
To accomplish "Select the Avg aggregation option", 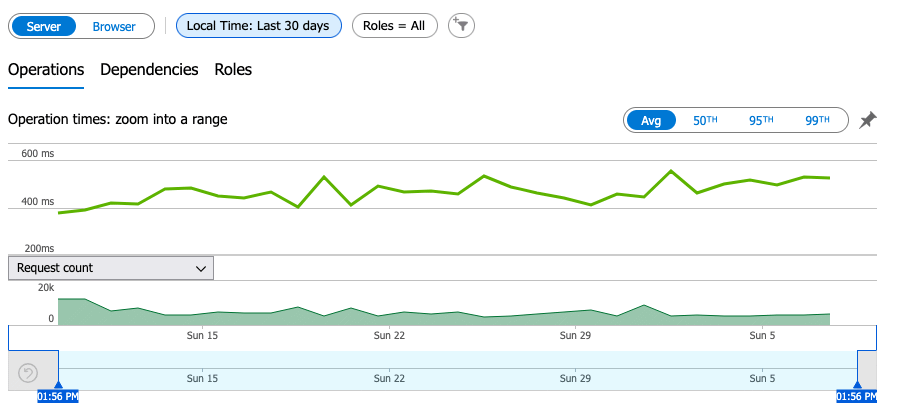I will [651, 120].
